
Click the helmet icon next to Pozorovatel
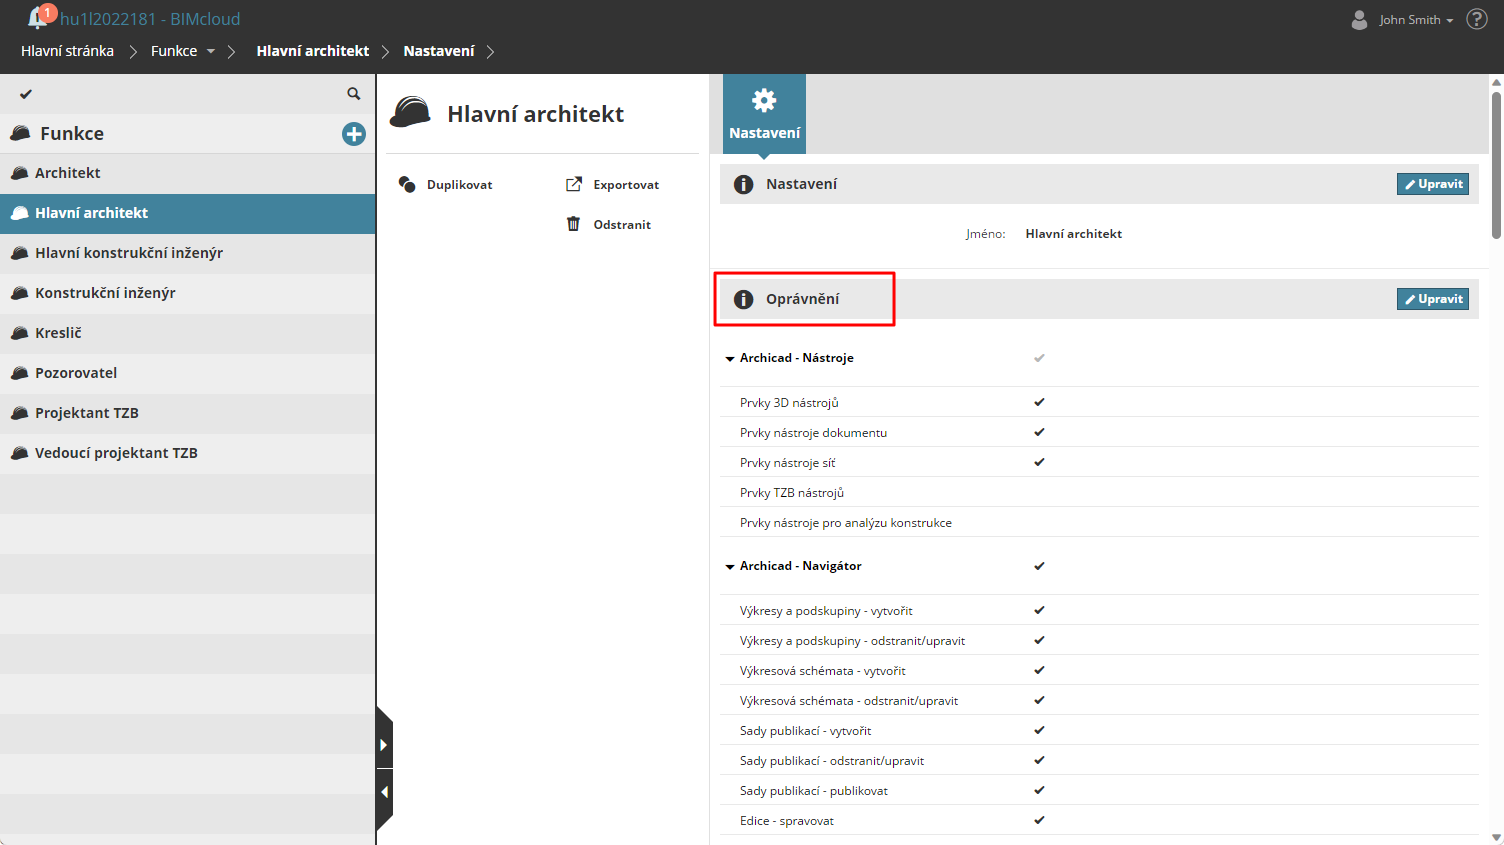(19, 373)
